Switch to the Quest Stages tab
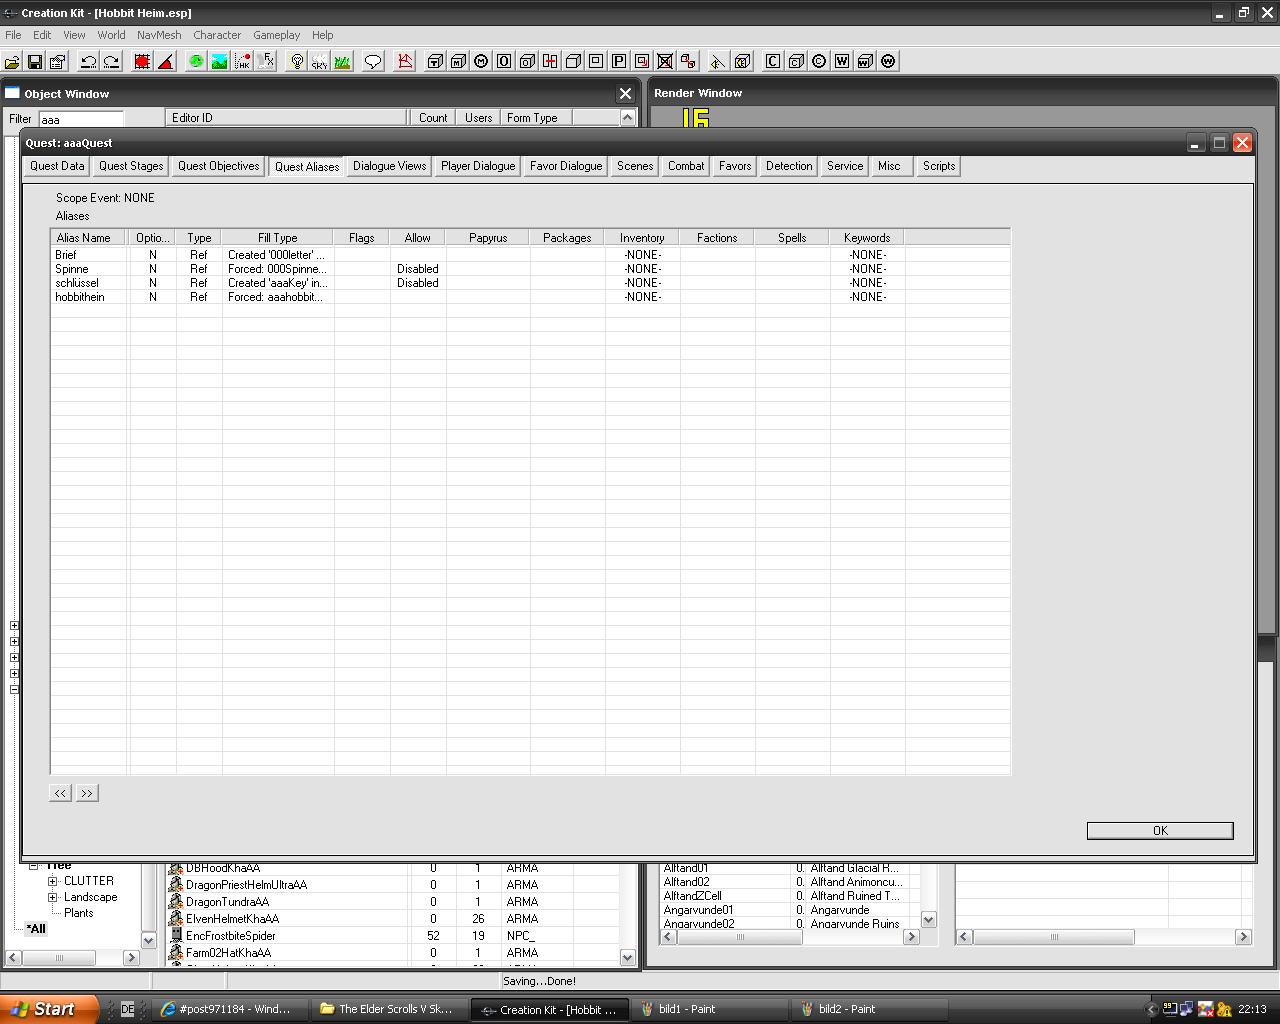Image resolution: width=1280 pixels, height=1024 pixels. 131,166
